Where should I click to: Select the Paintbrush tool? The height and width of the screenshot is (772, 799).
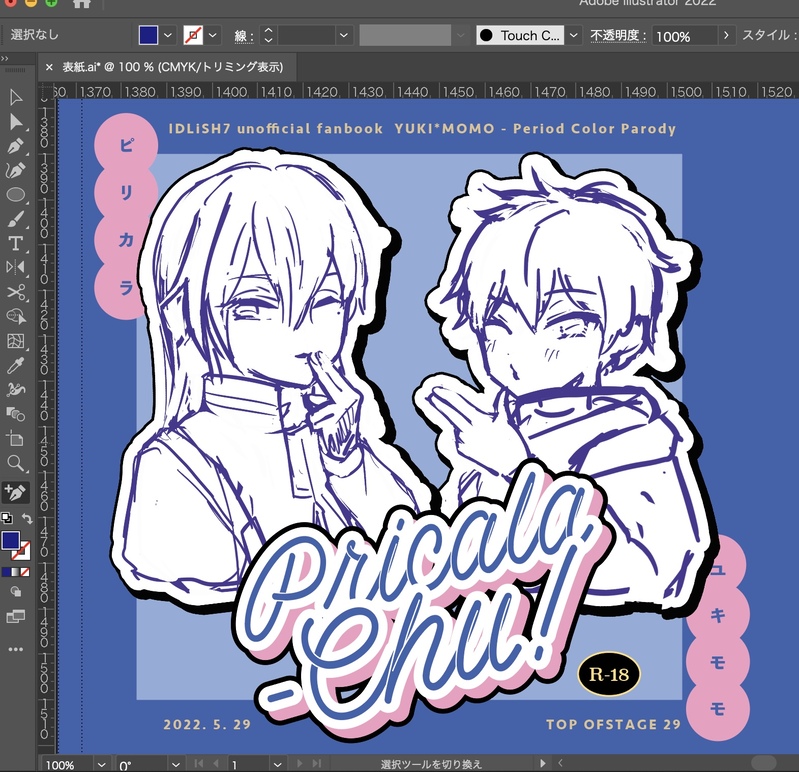tap(16, 219)
